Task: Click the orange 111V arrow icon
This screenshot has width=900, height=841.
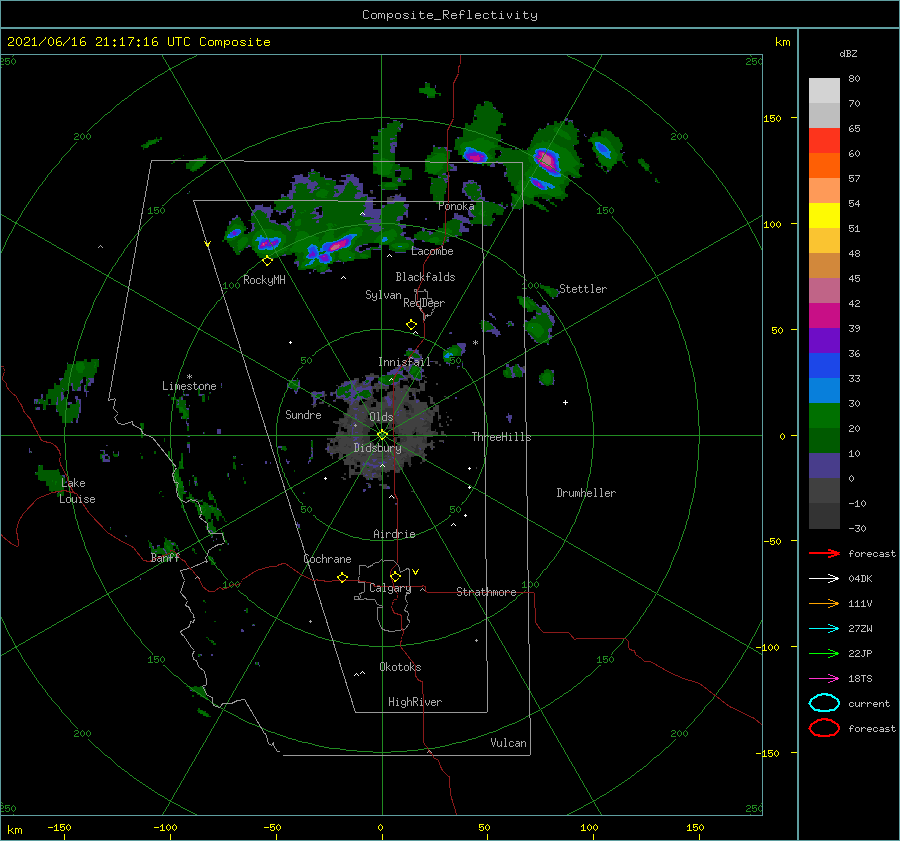Action: [x=824, y=603]
